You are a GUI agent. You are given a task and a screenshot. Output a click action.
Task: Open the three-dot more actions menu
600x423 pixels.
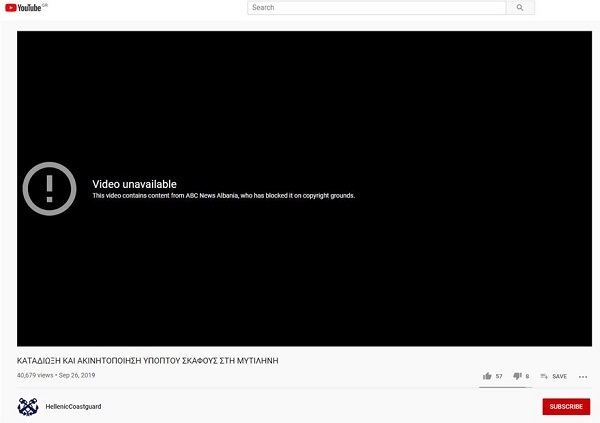582,376
